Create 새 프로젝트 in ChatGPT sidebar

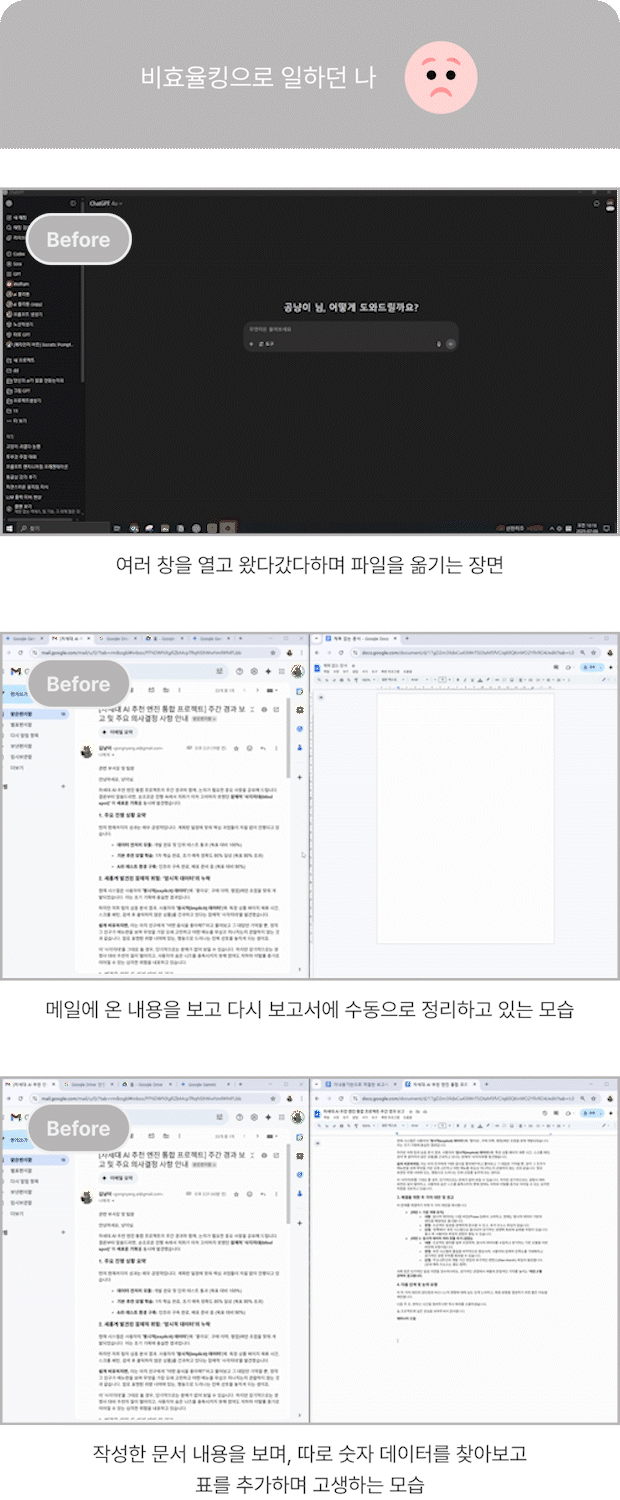click(23, 359)
